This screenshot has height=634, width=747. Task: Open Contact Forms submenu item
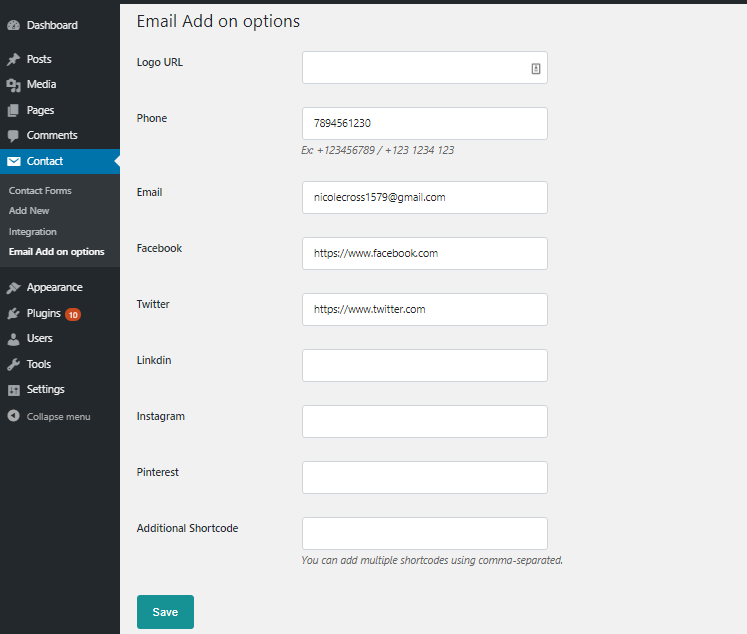point(40,191)
